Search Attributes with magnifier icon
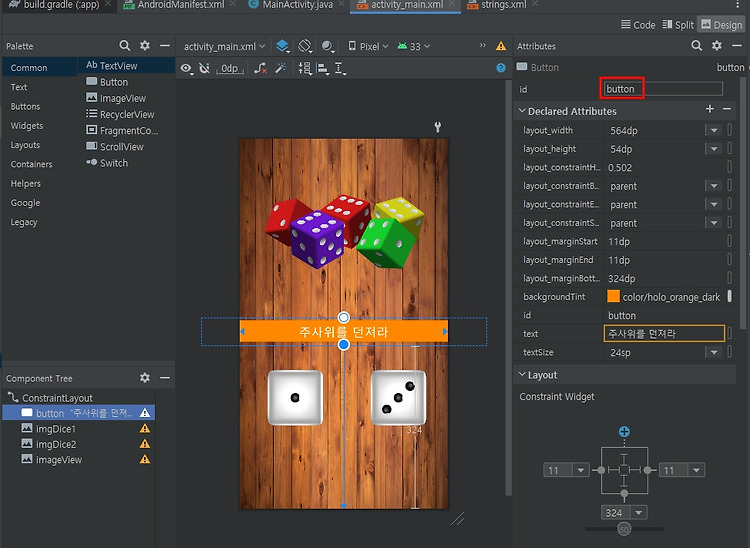Viewport: 750px width, 548px height. 696,45
